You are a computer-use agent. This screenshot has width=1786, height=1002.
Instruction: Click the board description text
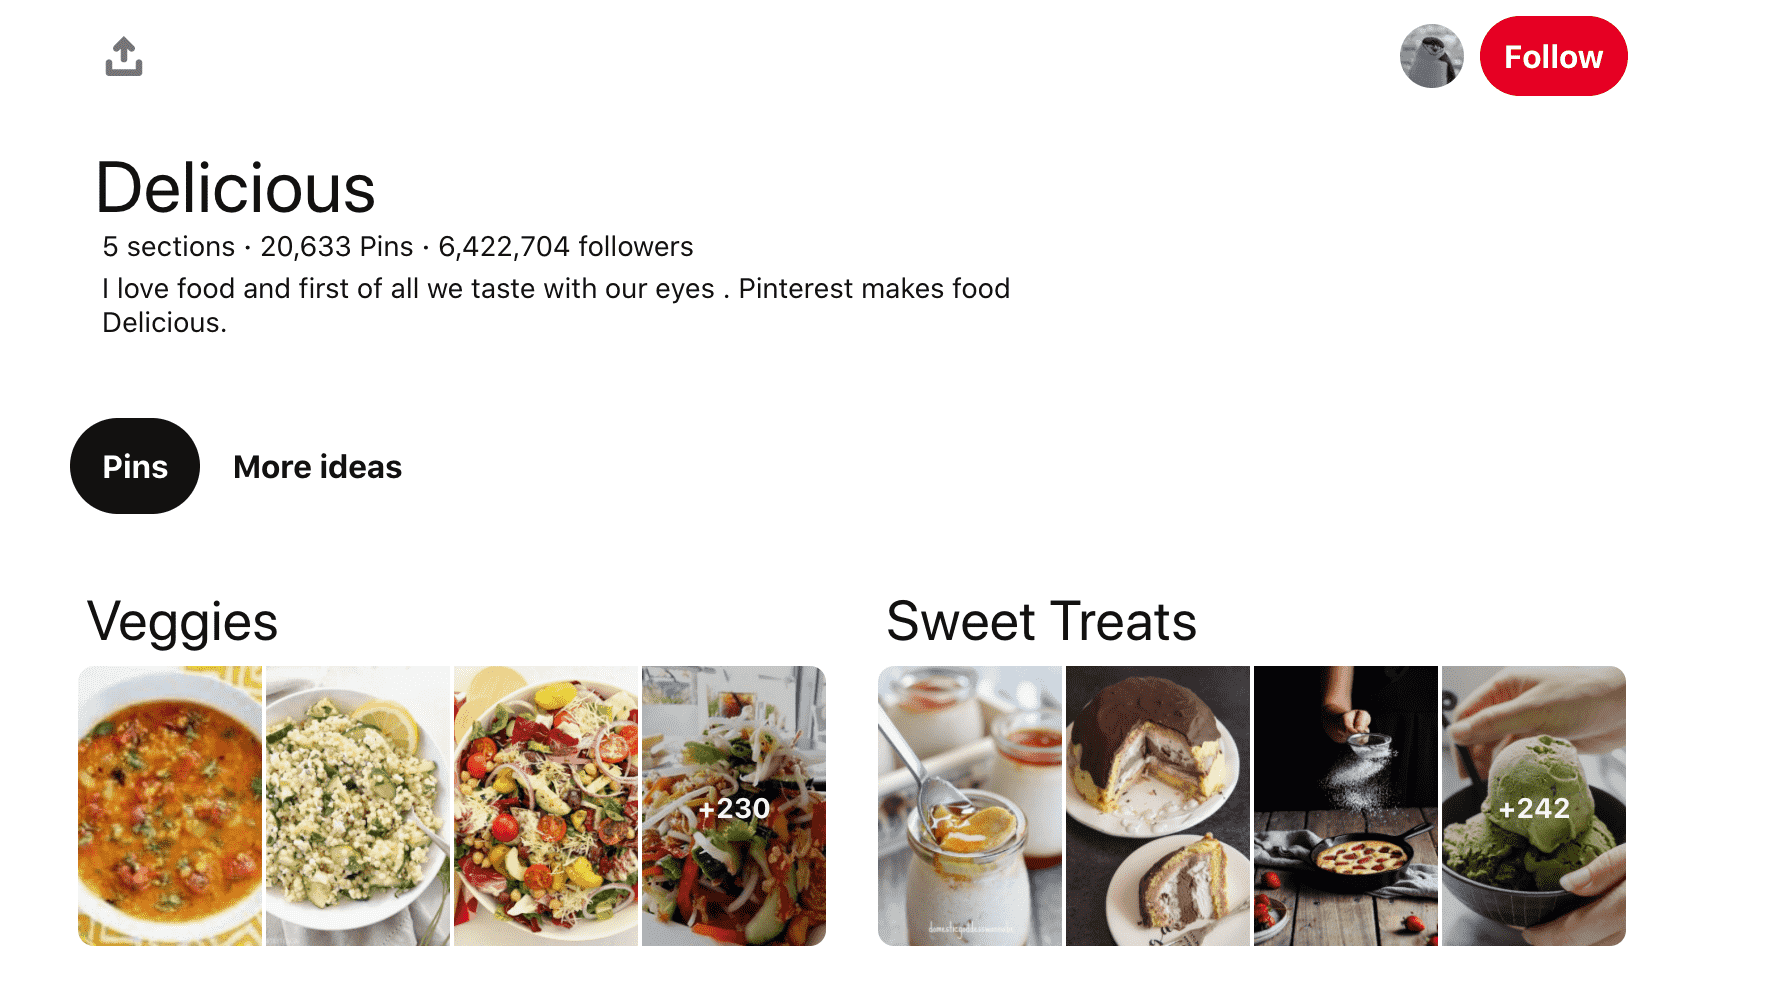555,289
